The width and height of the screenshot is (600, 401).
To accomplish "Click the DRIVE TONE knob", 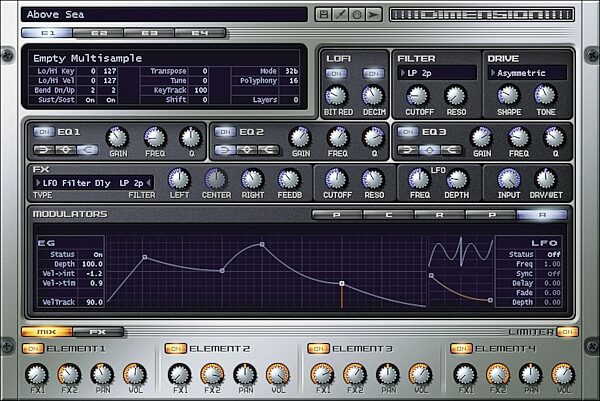I will (x=545, y=95).
